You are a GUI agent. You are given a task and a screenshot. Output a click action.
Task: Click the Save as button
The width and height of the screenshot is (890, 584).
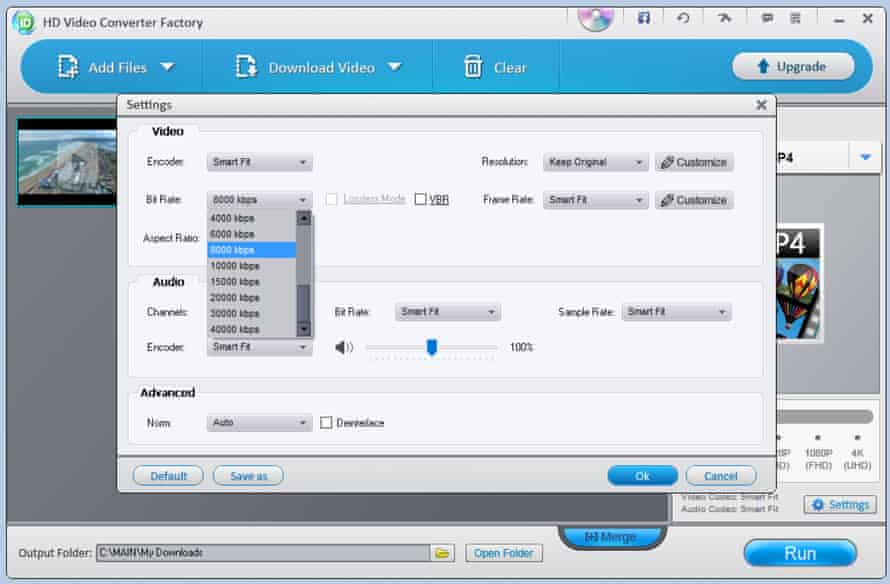click(248, 476)
